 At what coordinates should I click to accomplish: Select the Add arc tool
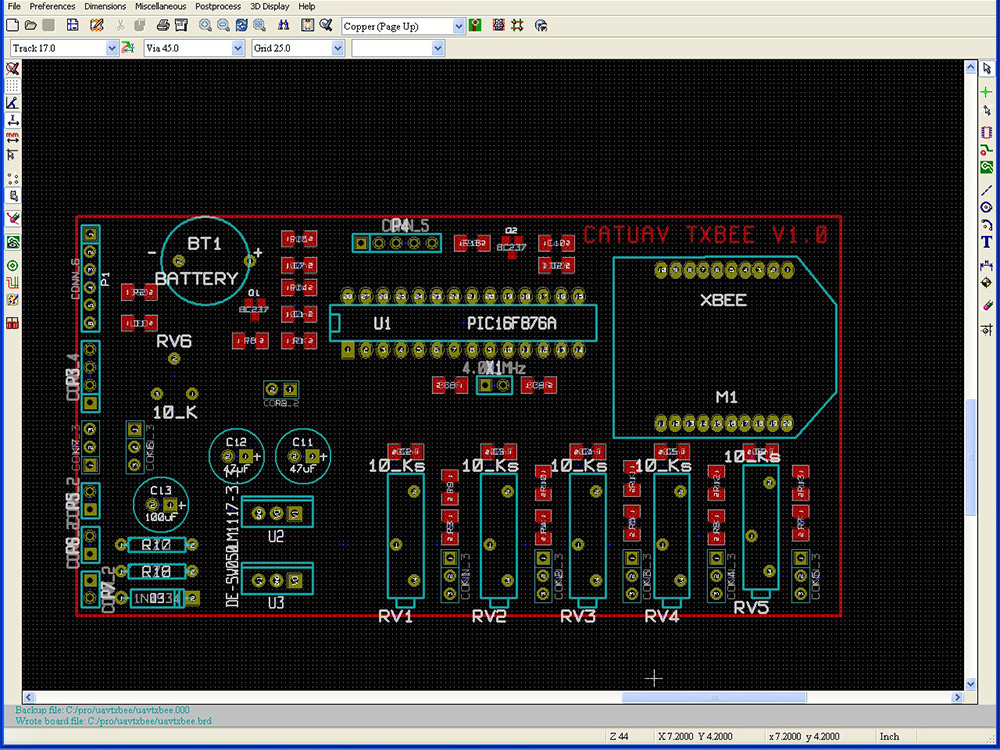[x=987, y=224]
